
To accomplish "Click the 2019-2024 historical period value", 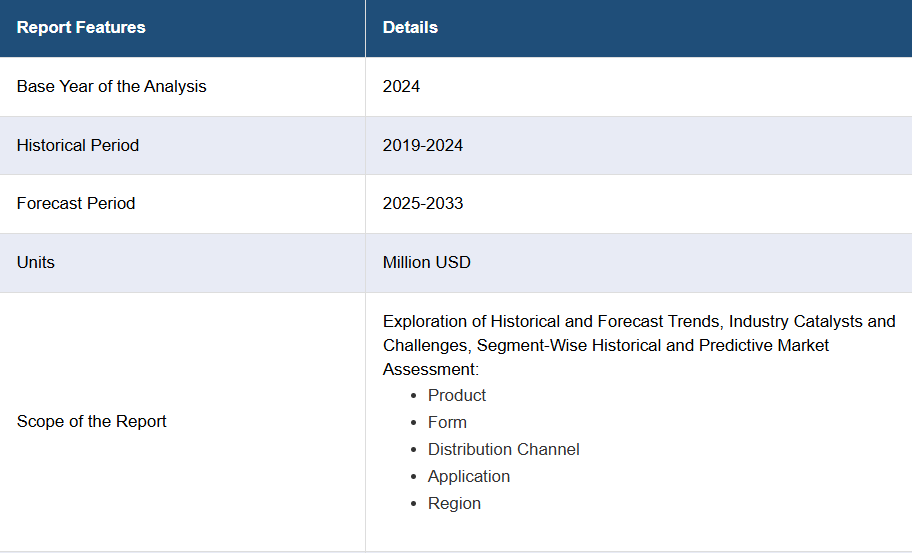I will click(423, 145).
